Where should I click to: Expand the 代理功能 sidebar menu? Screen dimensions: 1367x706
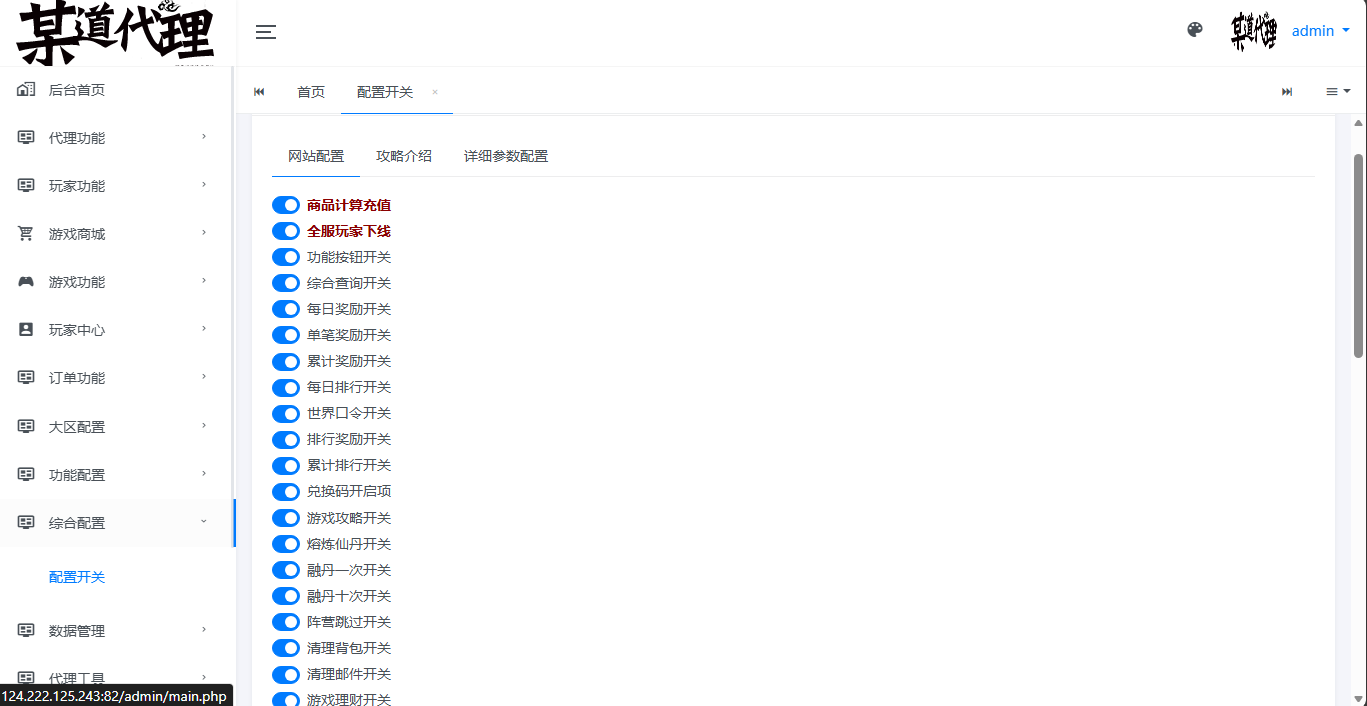116,138
